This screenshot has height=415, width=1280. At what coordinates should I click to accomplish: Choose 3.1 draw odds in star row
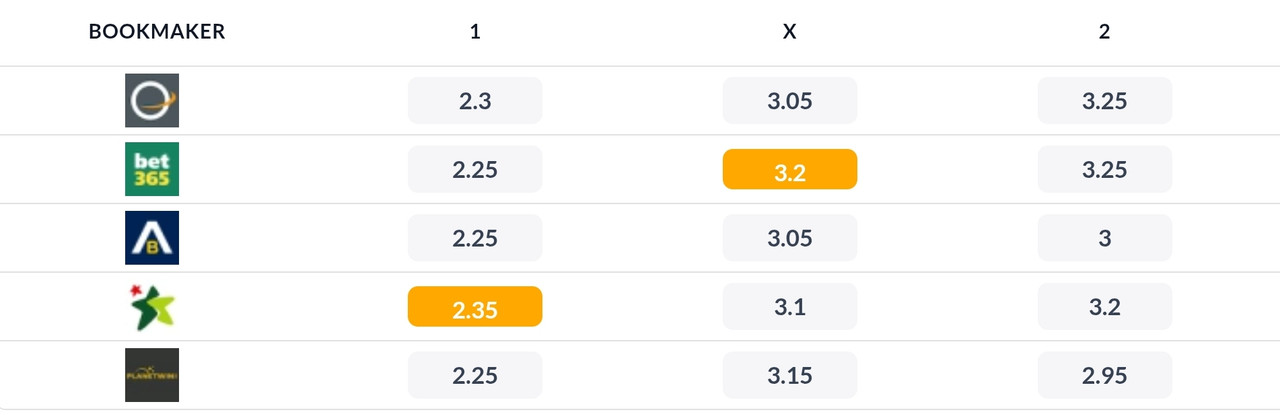click(790, 307)
